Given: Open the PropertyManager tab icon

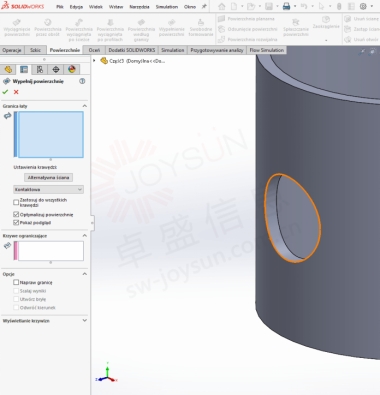Looking at the screenshot, I should 24,69.
